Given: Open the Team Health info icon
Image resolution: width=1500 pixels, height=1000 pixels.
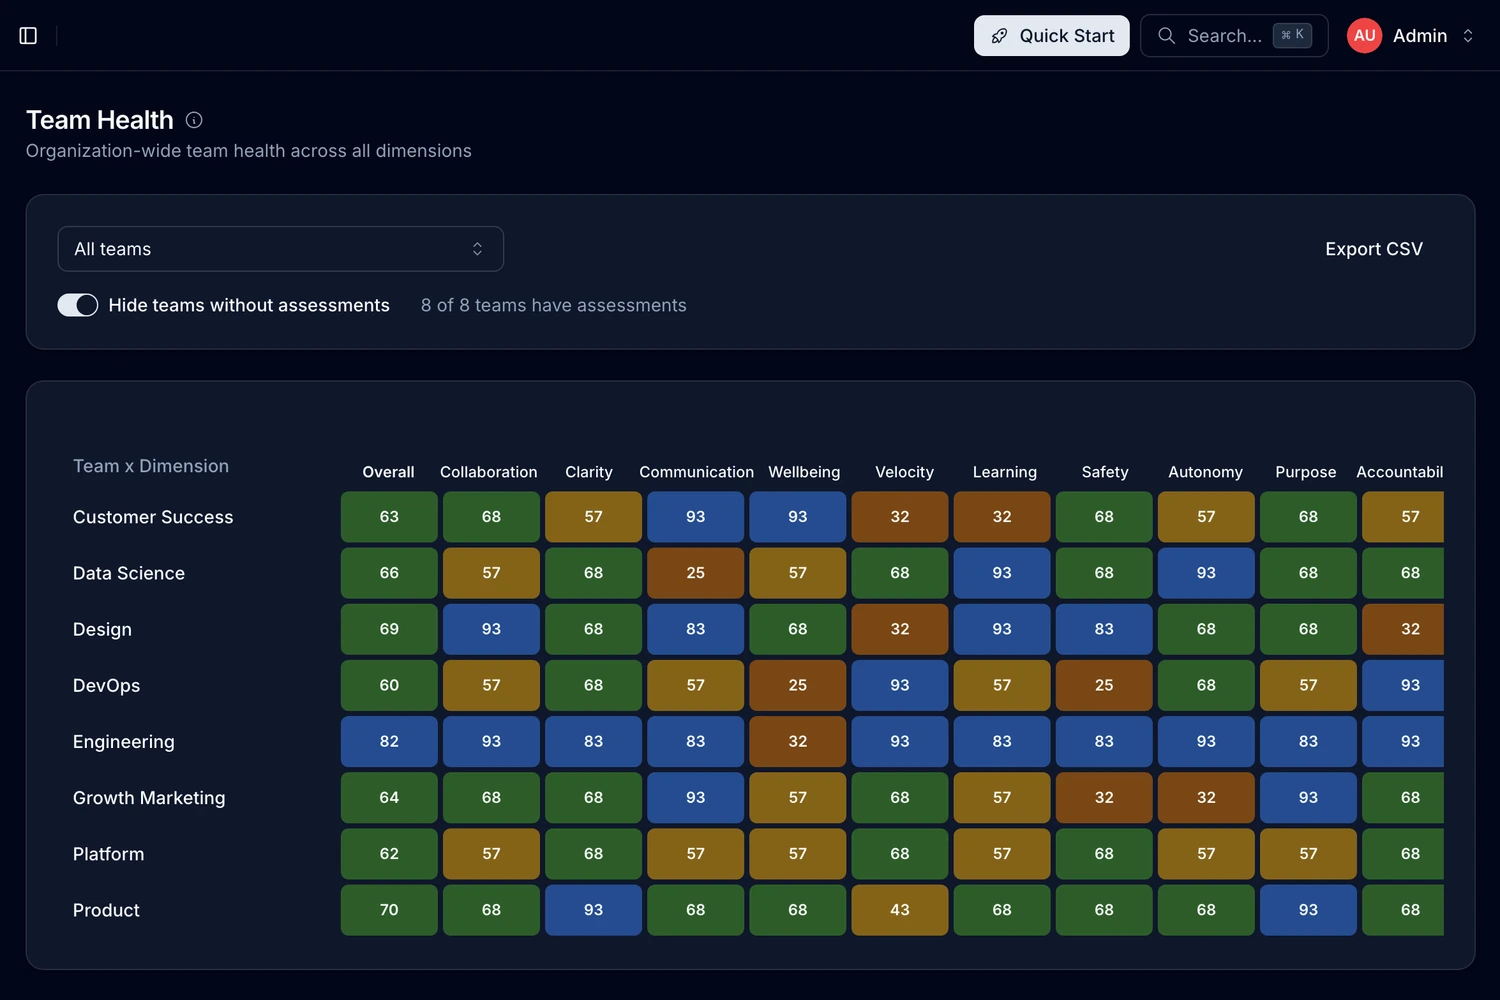Looking at the screenshot, I should pyautogui.click(x=194, y=120).
